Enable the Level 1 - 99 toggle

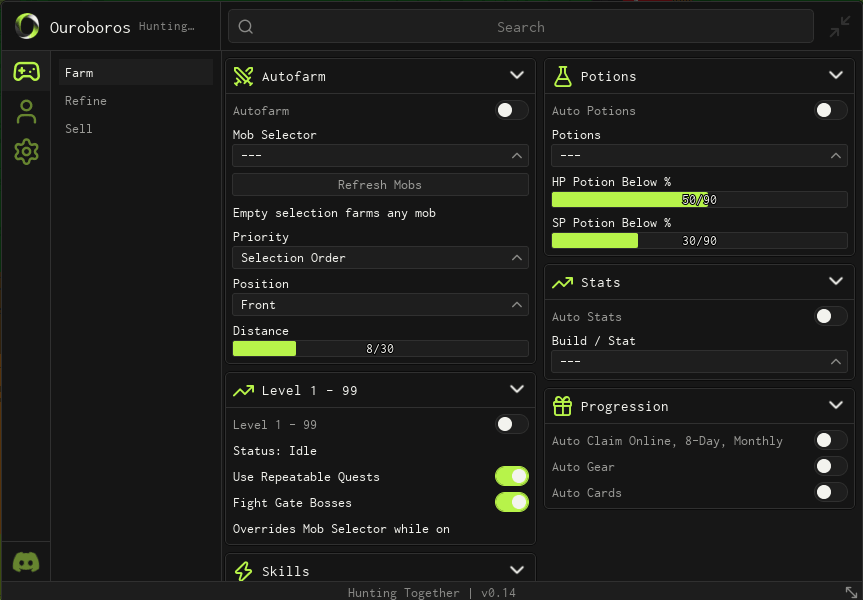pos(512,424)
